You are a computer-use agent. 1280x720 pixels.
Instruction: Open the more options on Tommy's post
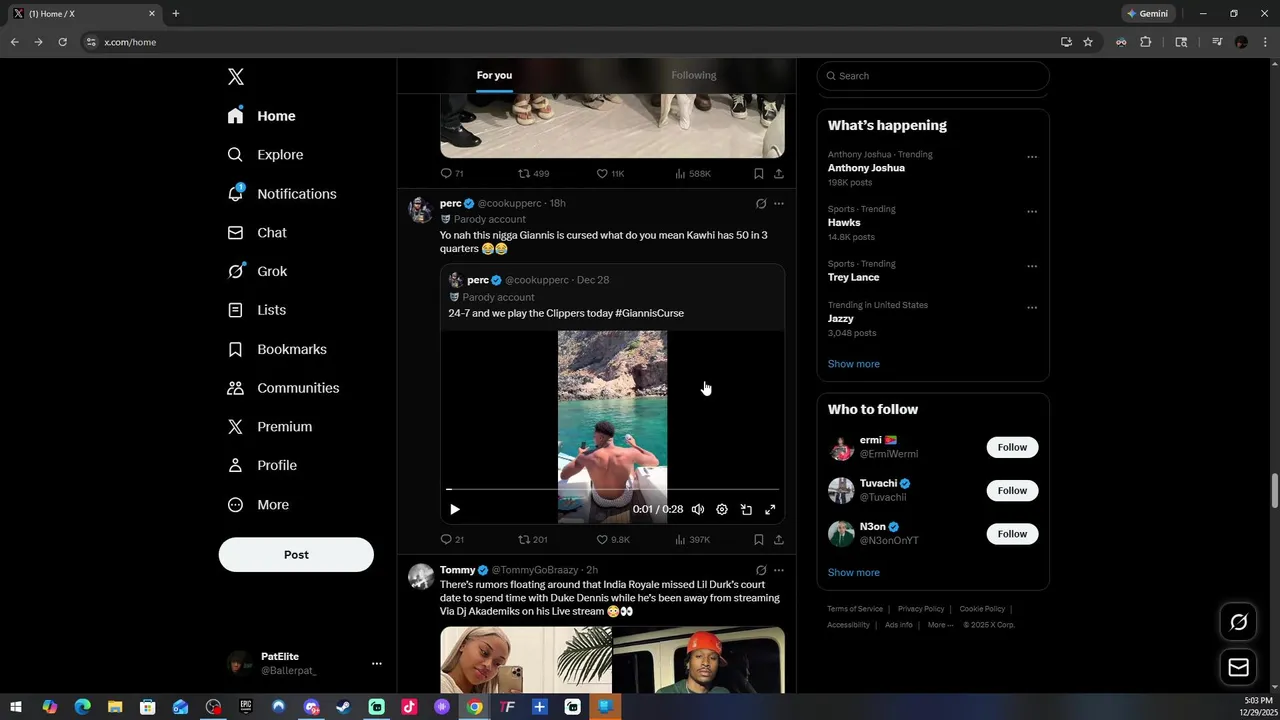pyautogui.click(x=779, y=570)
